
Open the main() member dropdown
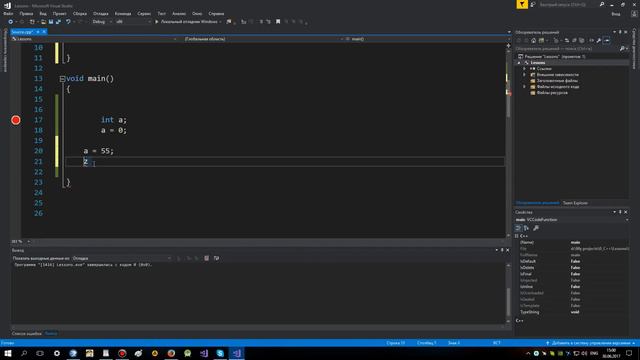[427, 39]
